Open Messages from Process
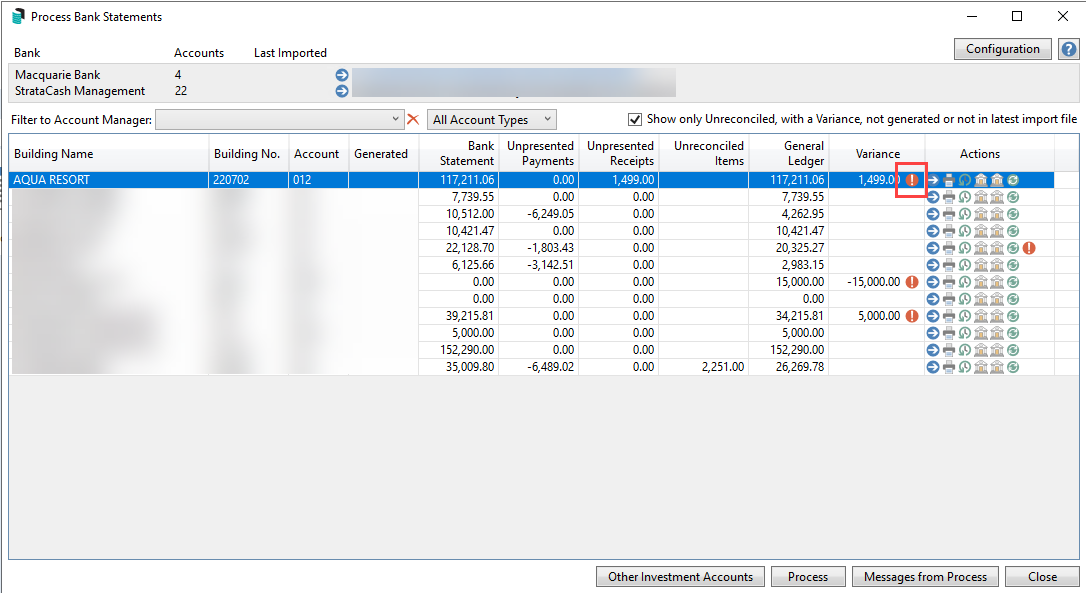 point(925,576)
